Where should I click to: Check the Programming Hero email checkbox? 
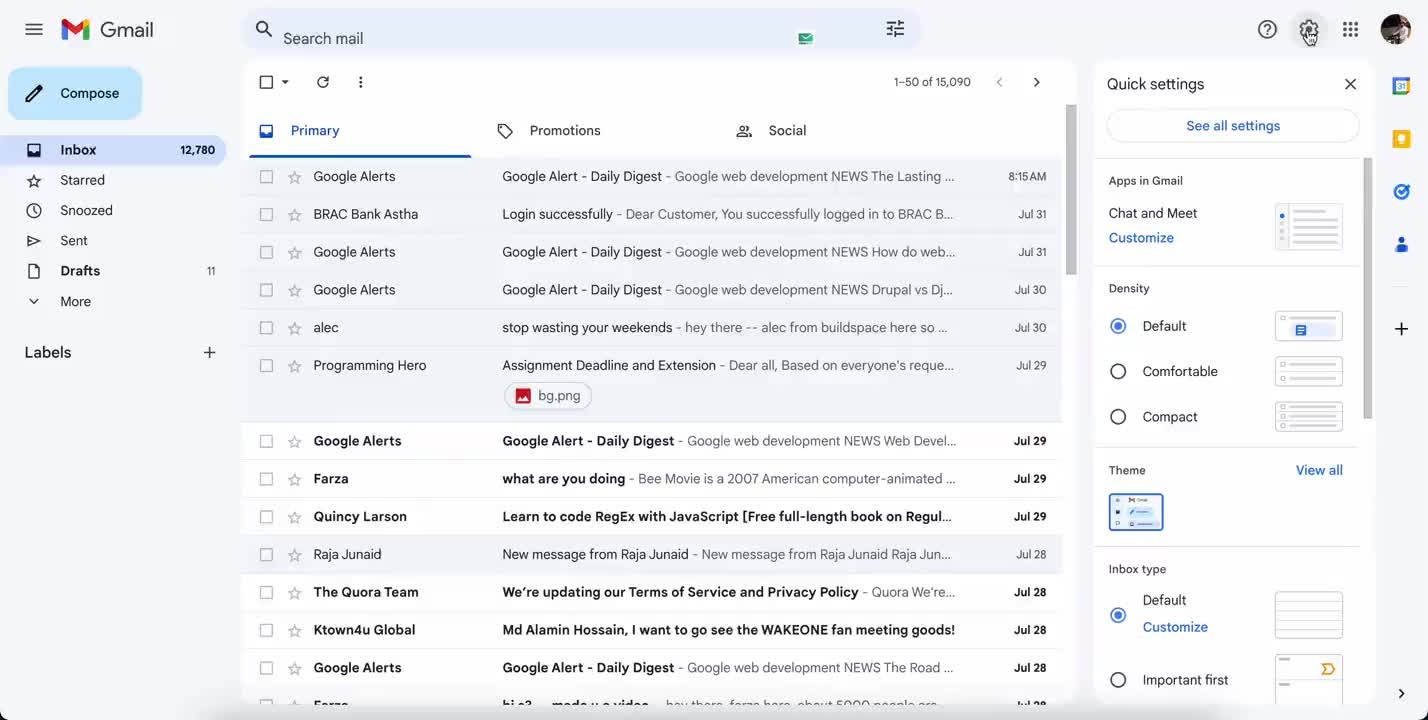(266, 366)
